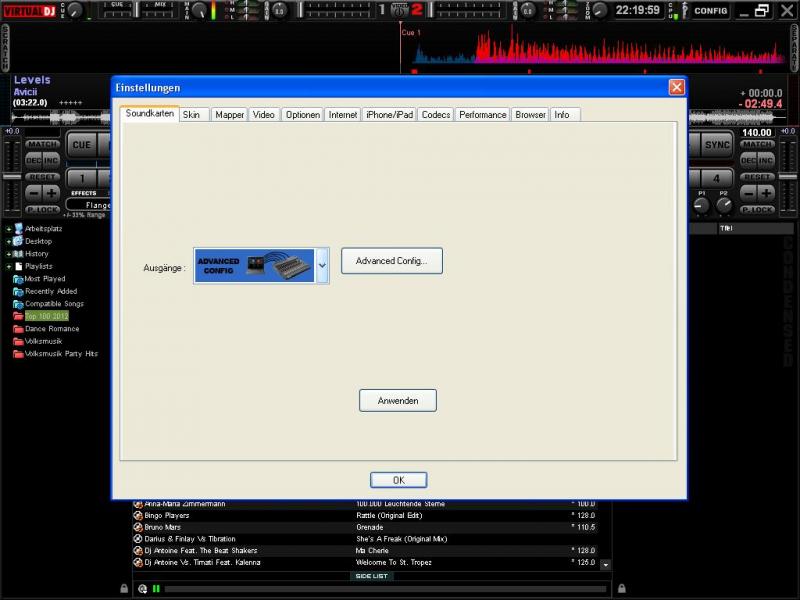Click the right deck MATCH button

[757, 144]
